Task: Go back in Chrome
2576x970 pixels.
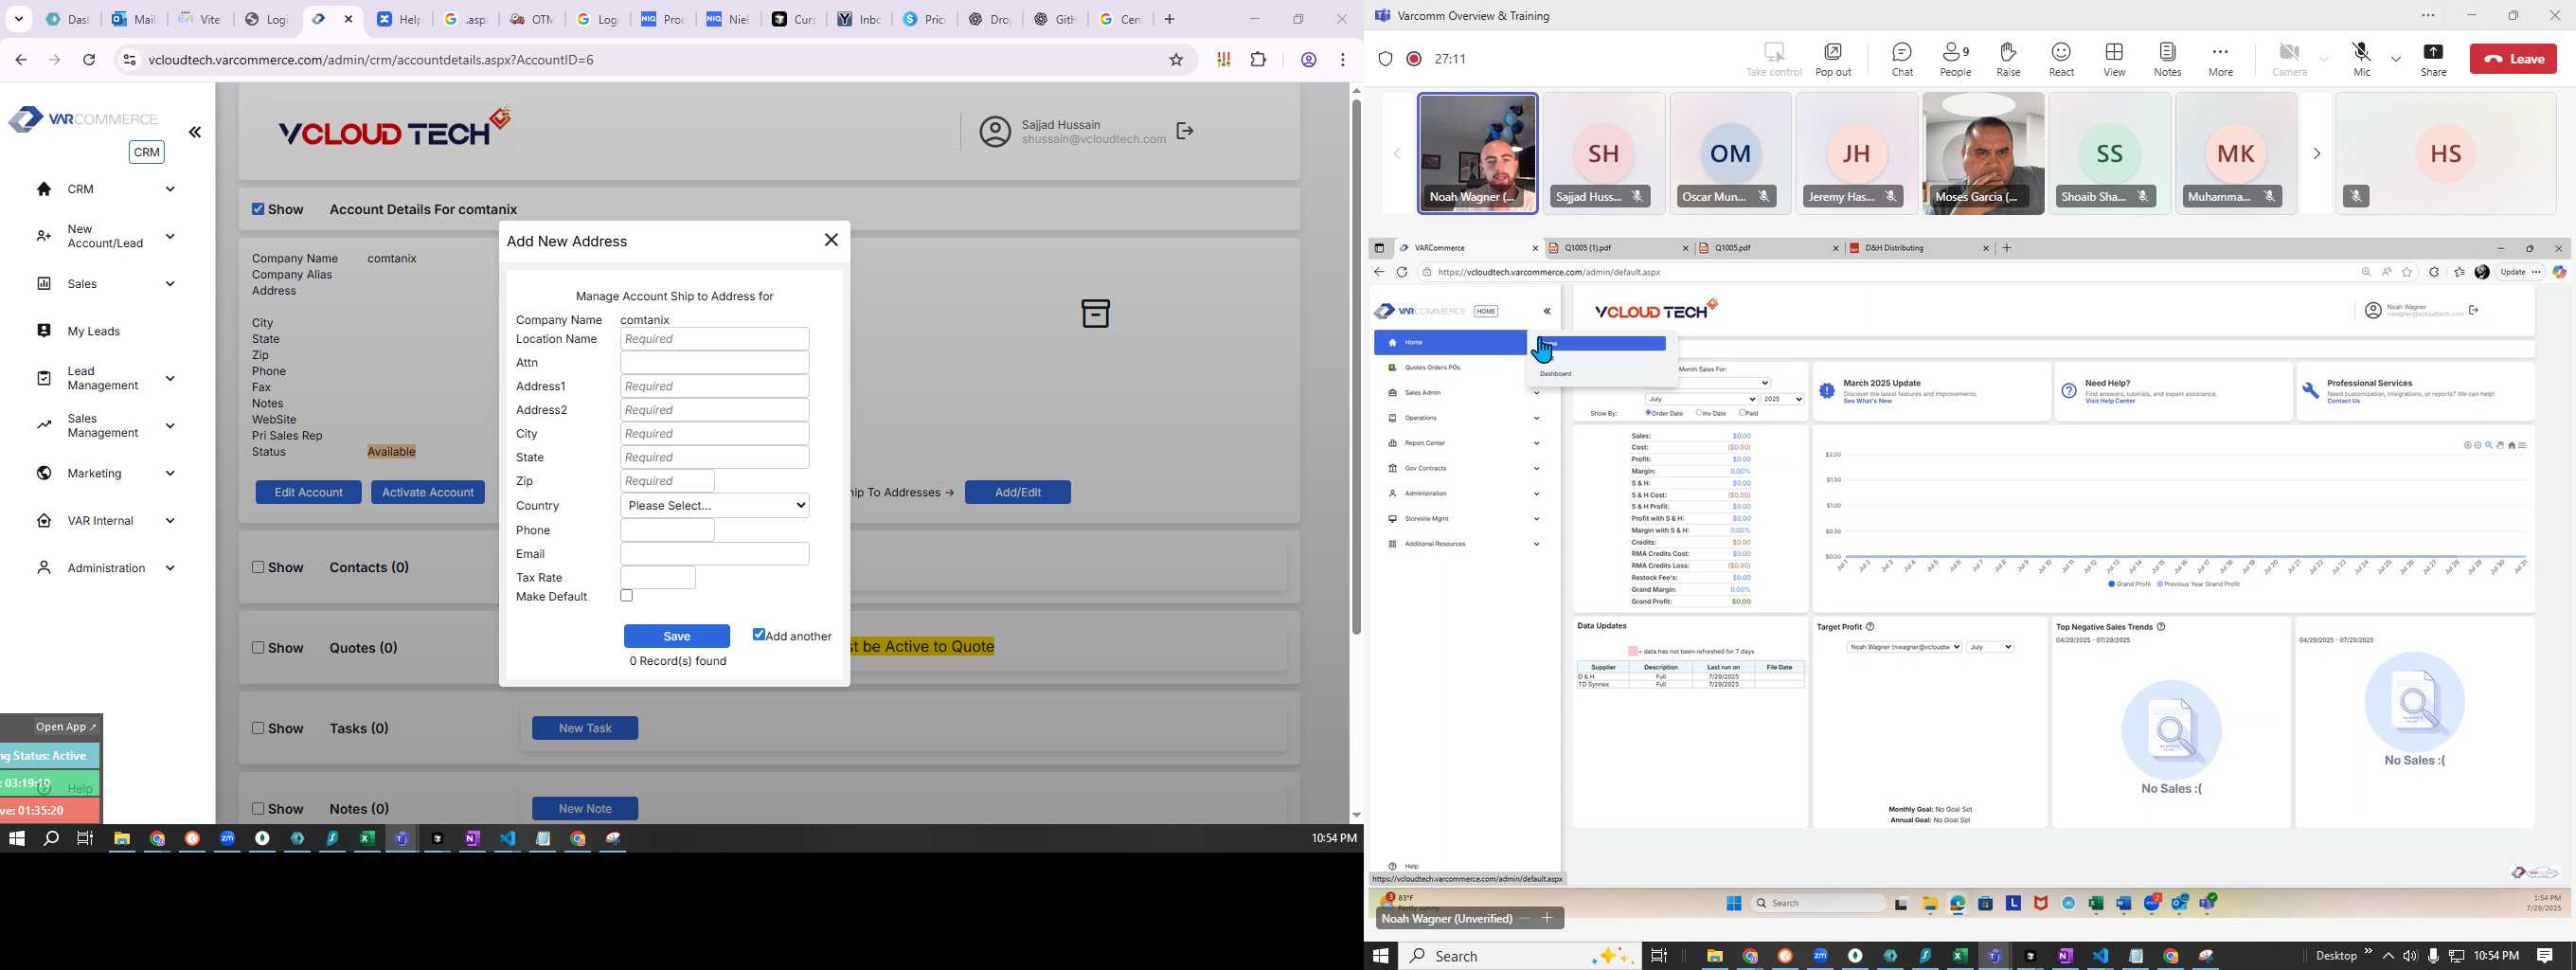Action: [x=21, y=60]
